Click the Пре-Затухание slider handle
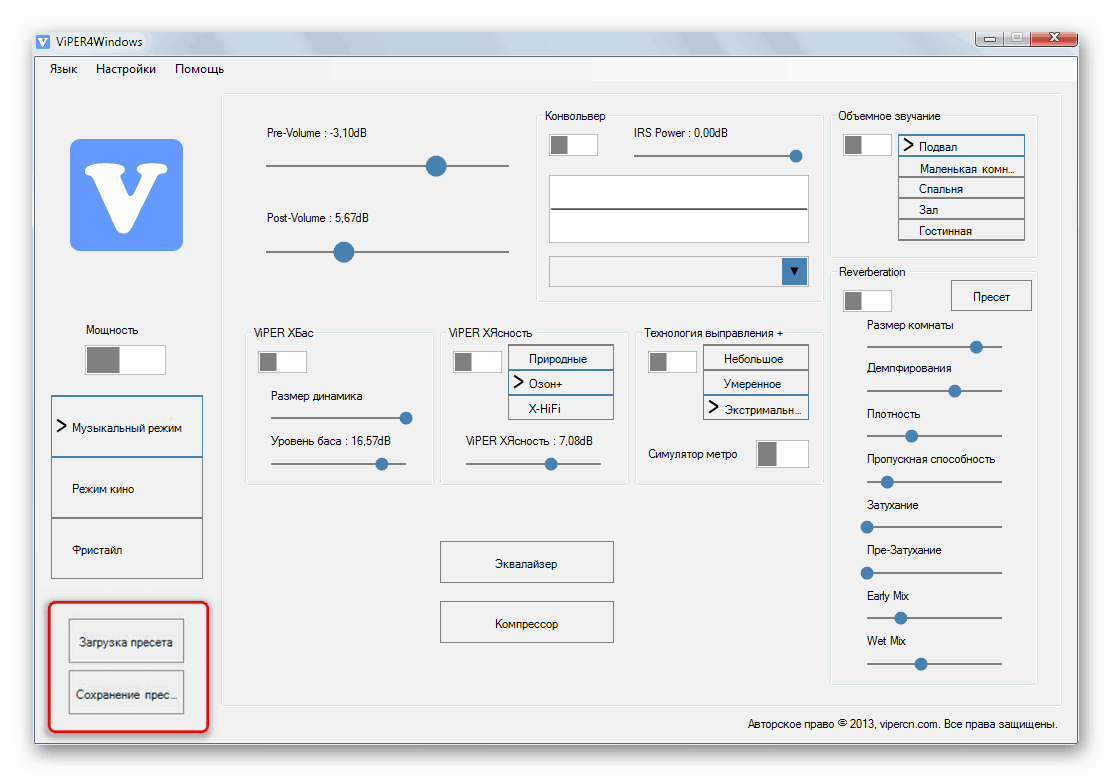The image size is (1112, 778). click(x=867, y=573)
